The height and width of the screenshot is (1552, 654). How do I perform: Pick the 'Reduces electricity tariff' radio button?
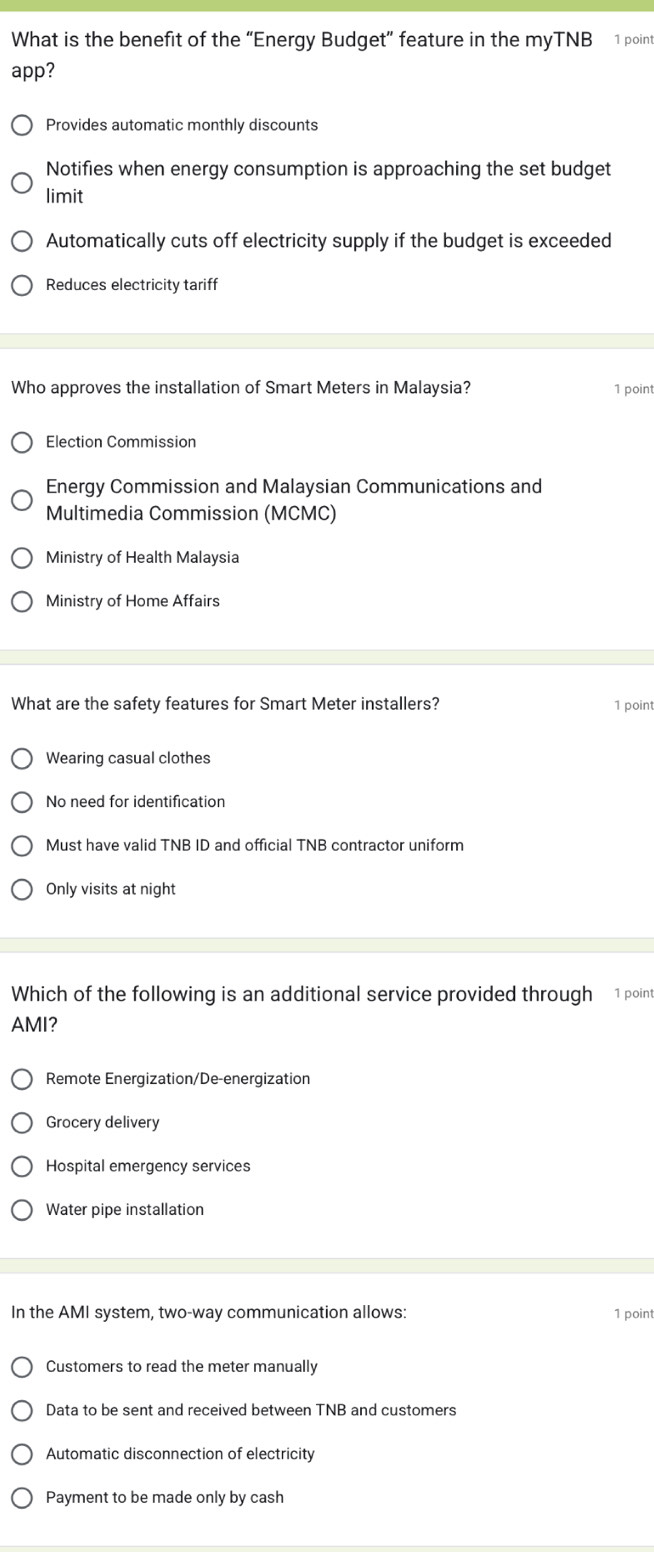coord(21,285)
